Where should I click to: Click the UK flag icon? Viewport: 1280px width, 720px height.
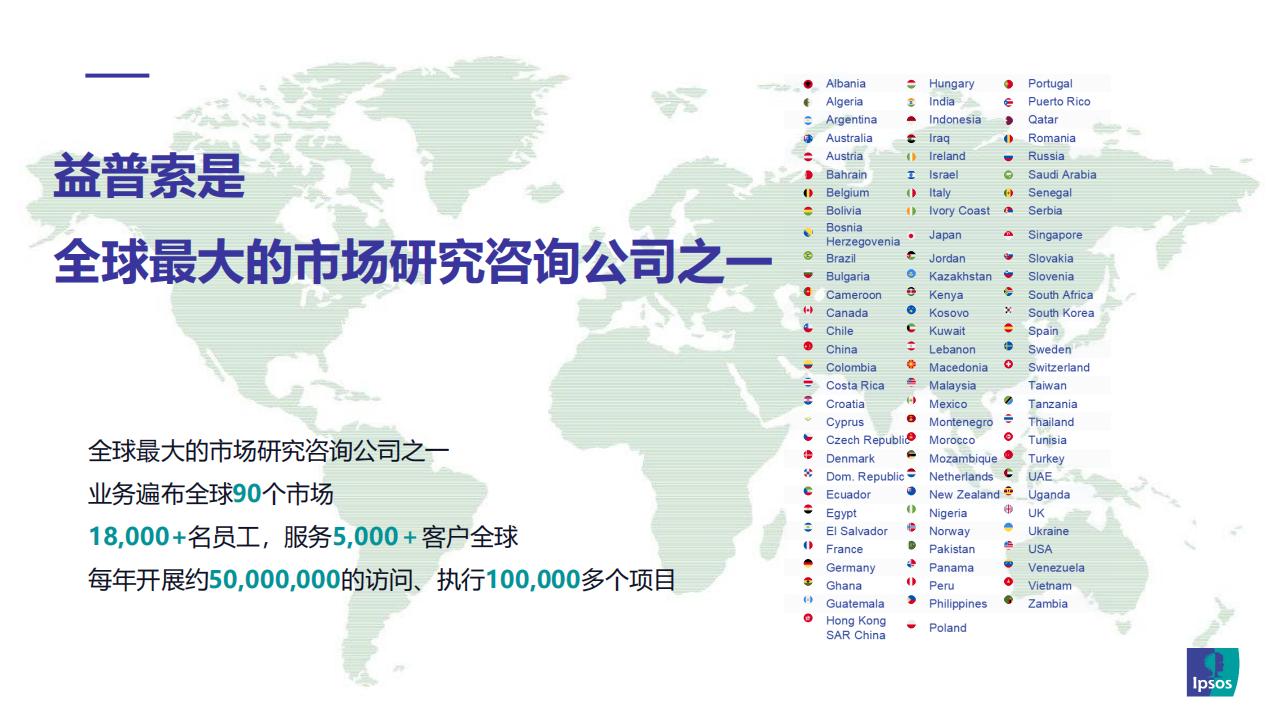(1009, 512)
